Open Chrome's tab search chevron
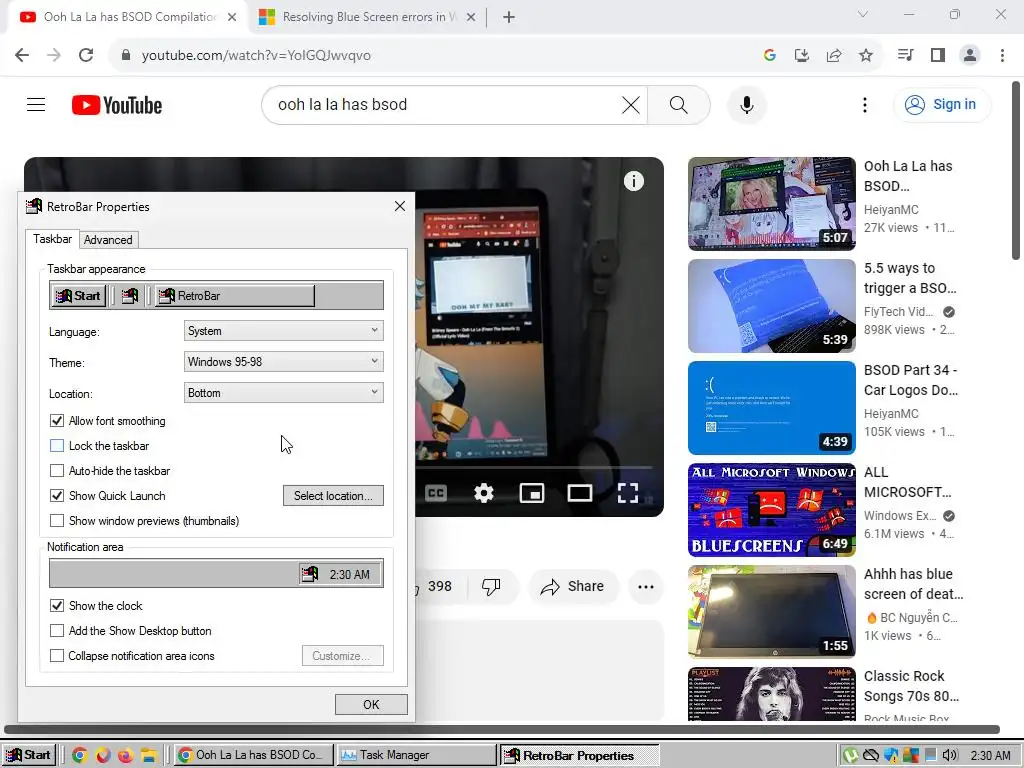This screenshot has width=1024, height=768. (863, 14)
